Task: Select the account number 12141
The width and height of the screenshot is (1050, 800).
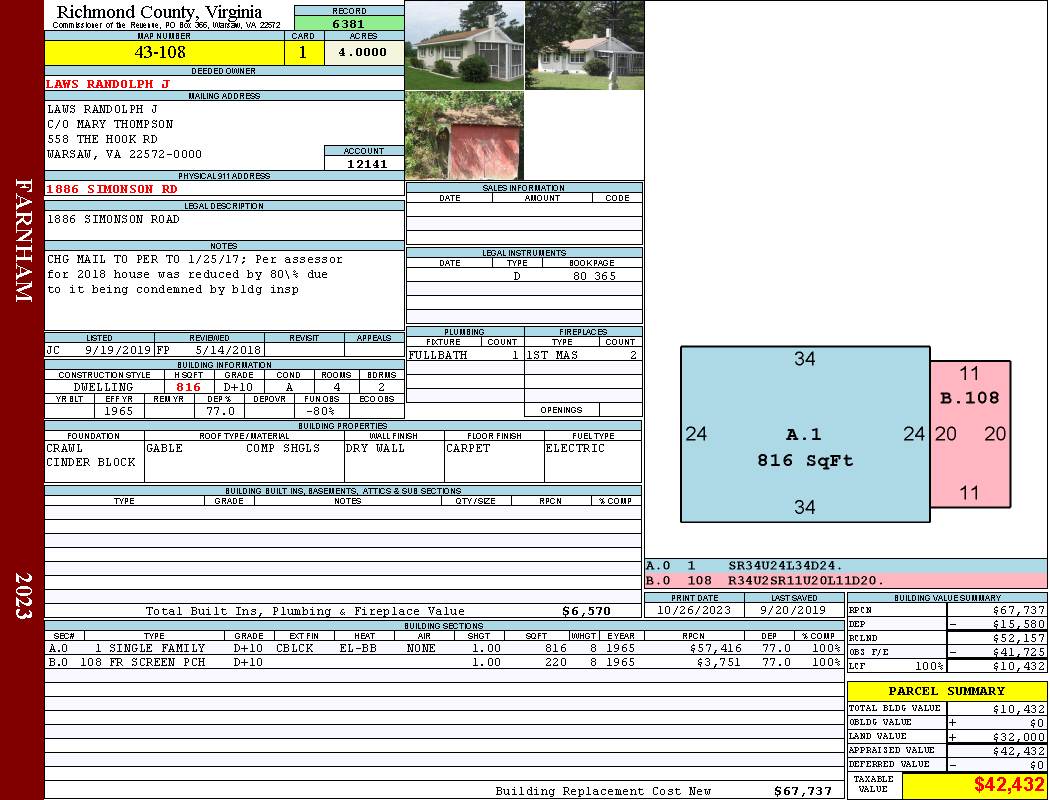Action: coord(364,164)
